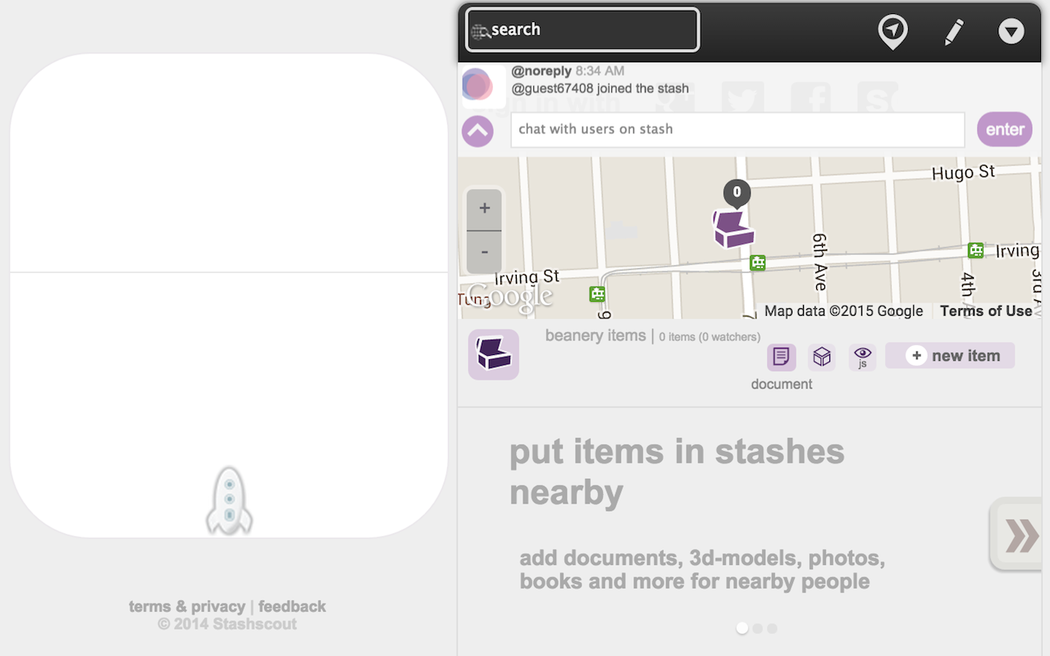Select the 3D model cube icon

[822, 356]
